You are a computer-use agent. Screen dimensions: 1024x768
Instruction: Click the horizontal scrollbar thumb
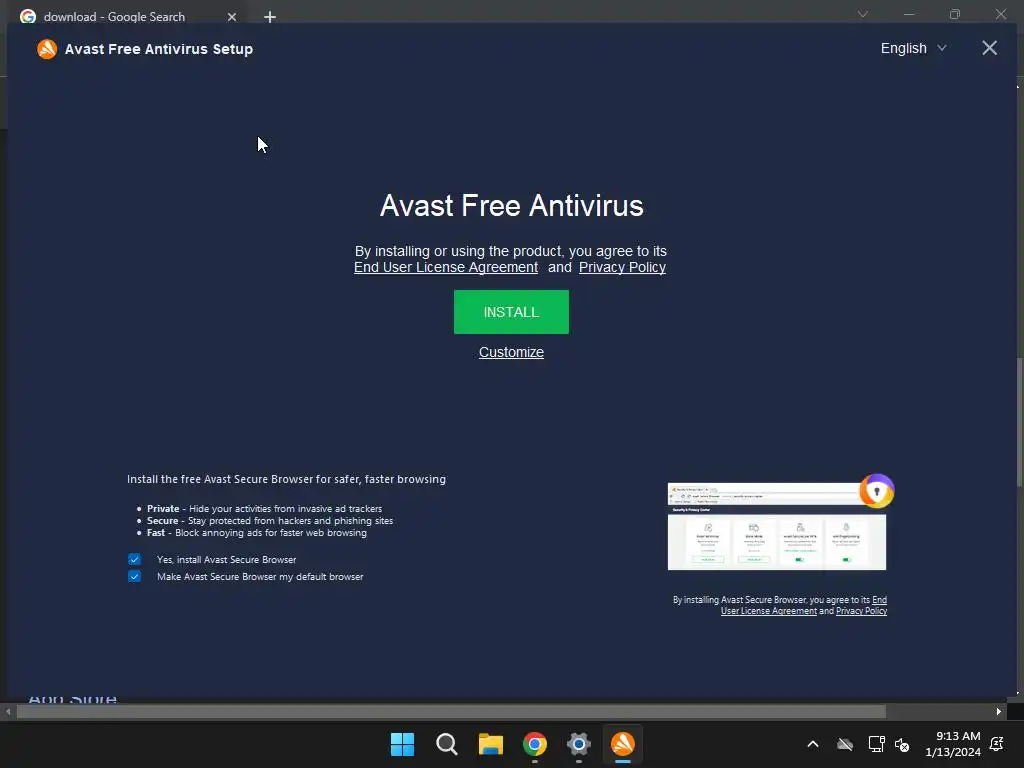451,712
